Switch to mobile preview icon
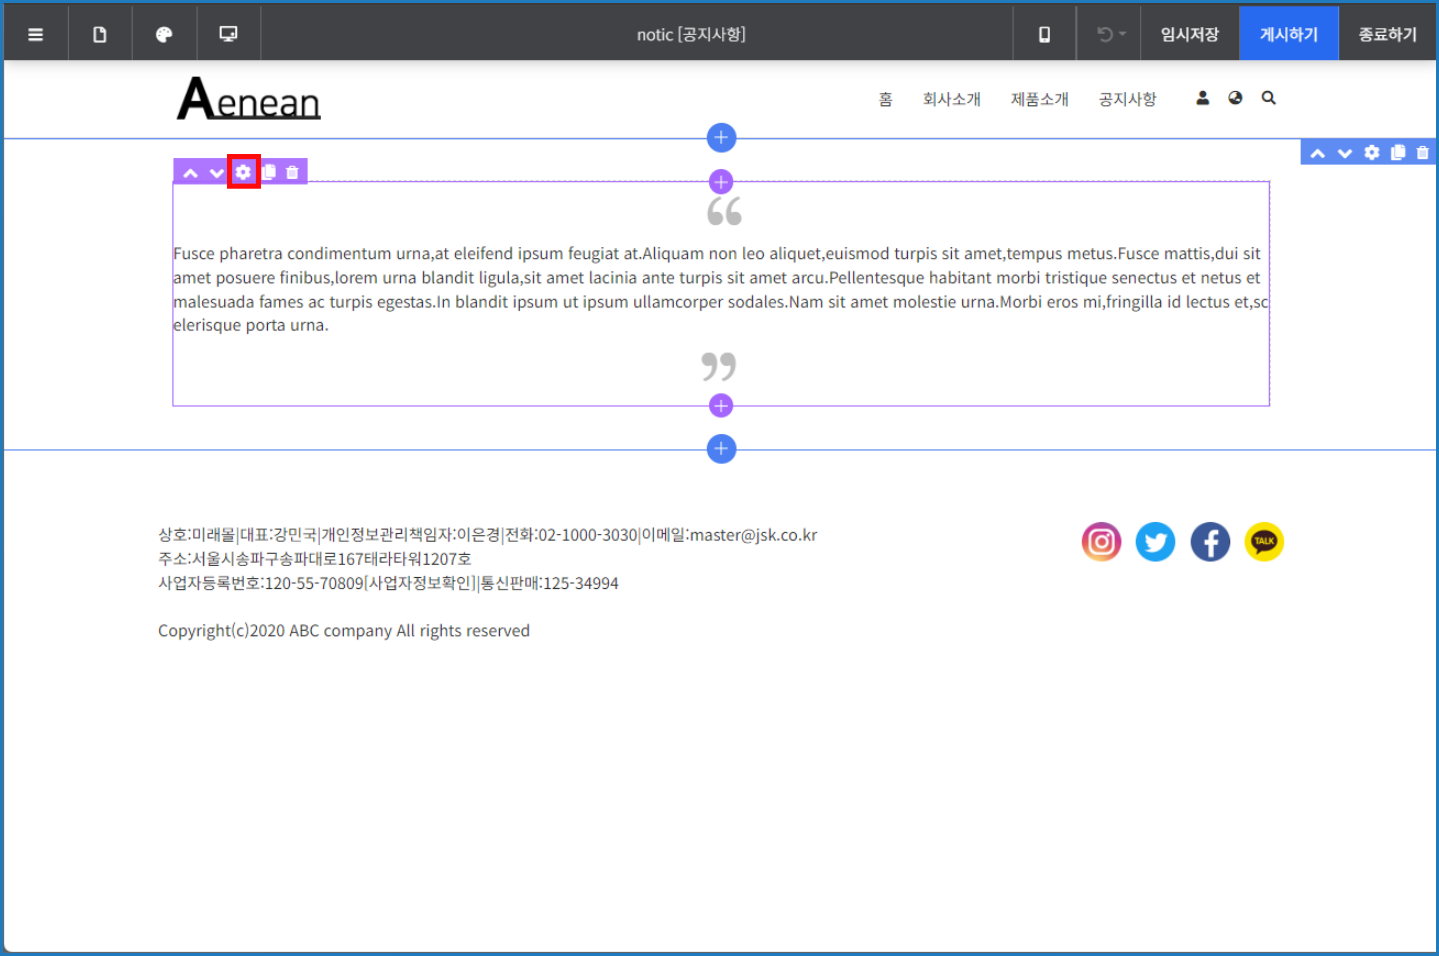 click(x=1044, y=34)
